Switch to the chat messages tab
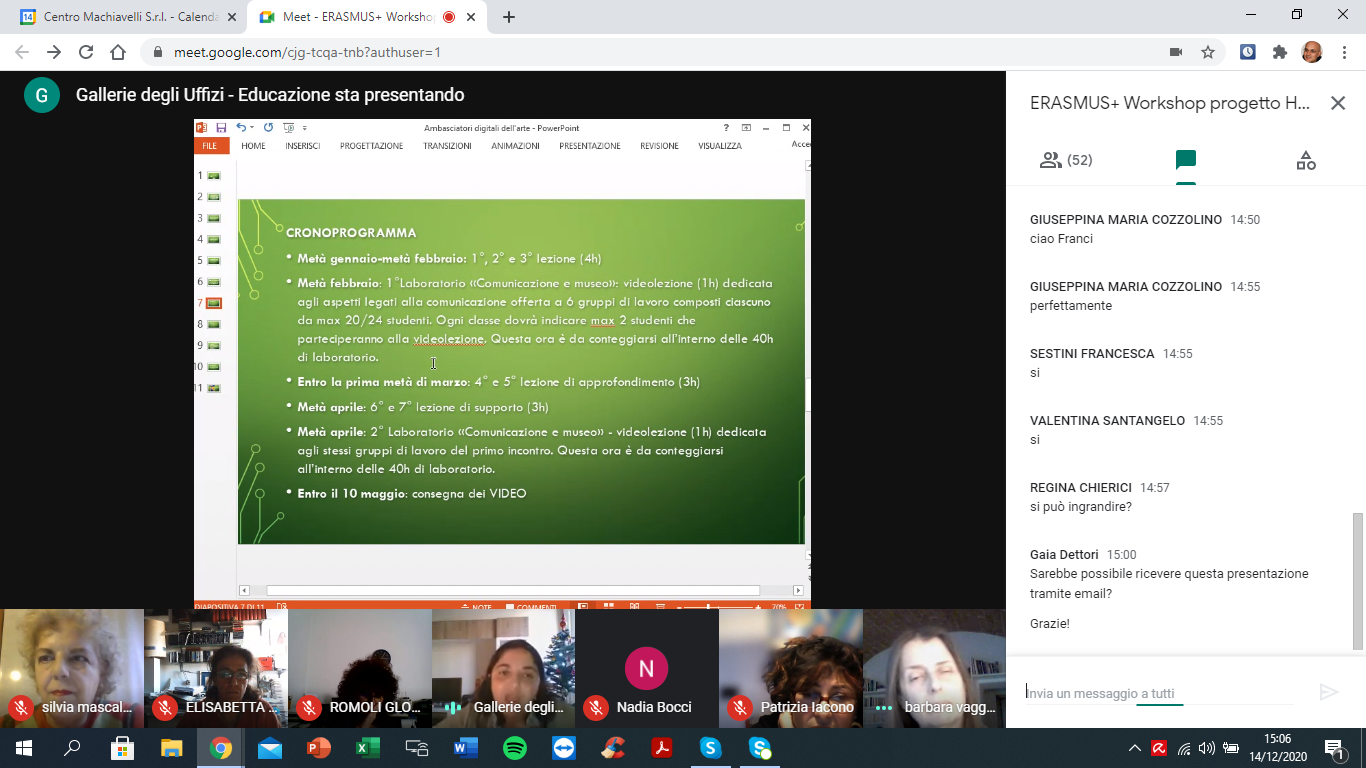Viewport: 1366px width, 768px height. 1186,160
